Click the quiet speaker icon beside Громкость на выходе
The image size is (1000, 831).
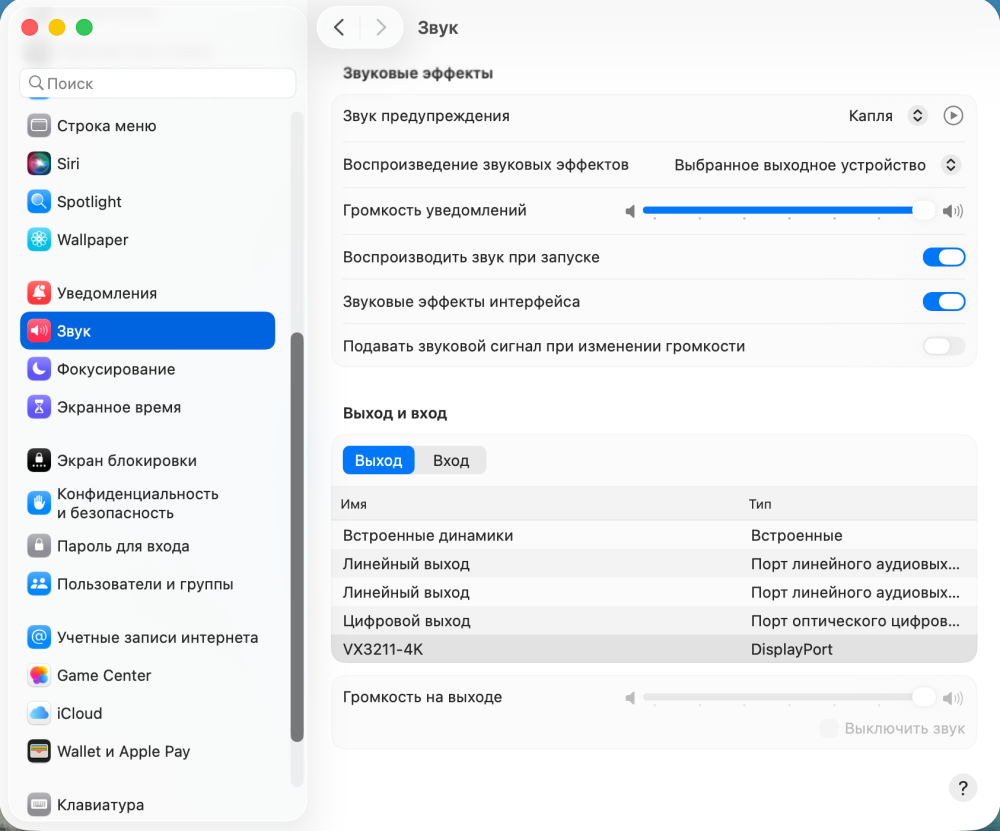(x=630, y=698)
